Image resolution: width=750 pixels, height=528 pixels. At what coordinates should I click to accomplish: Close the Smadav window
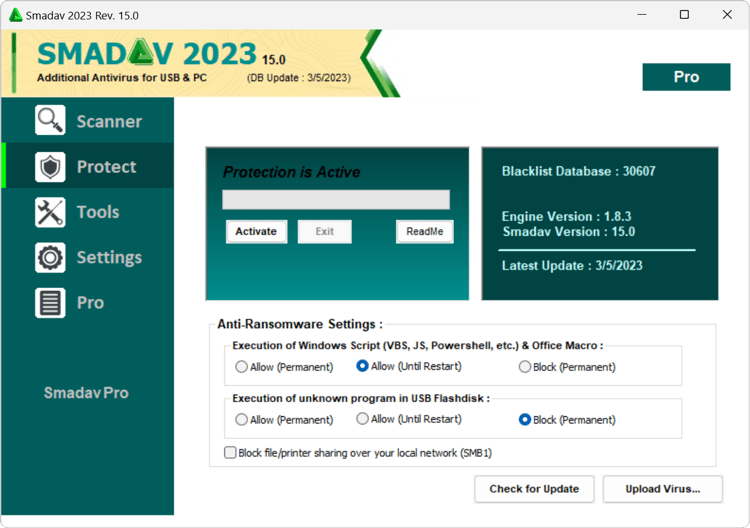(727, 15)
